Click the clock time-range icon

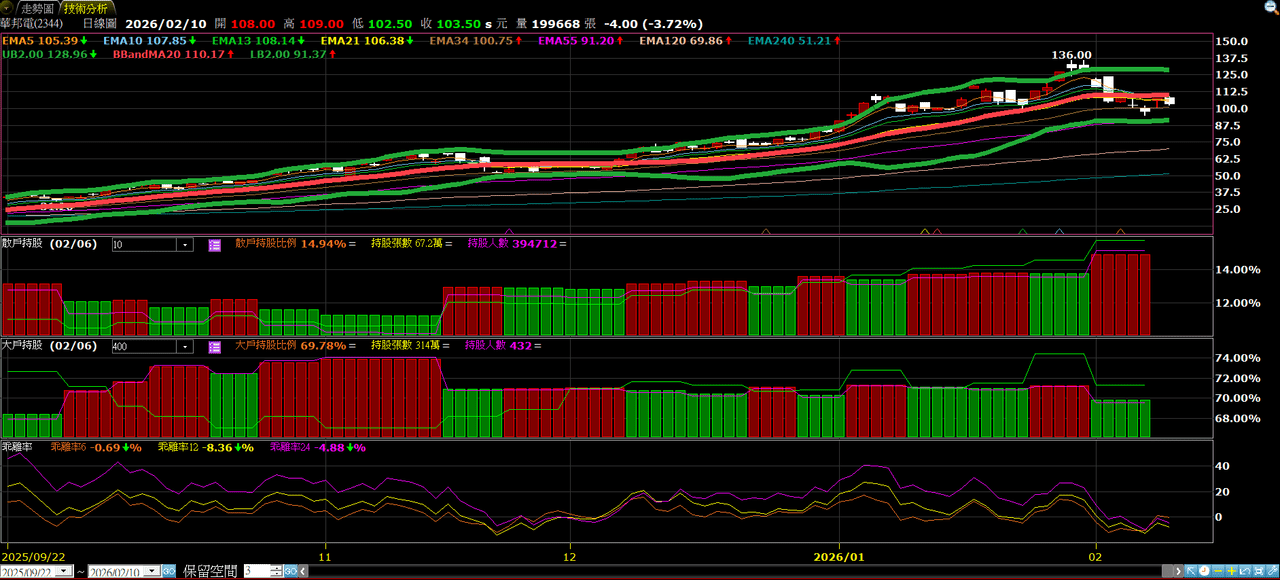click(x=1204, y=571)
